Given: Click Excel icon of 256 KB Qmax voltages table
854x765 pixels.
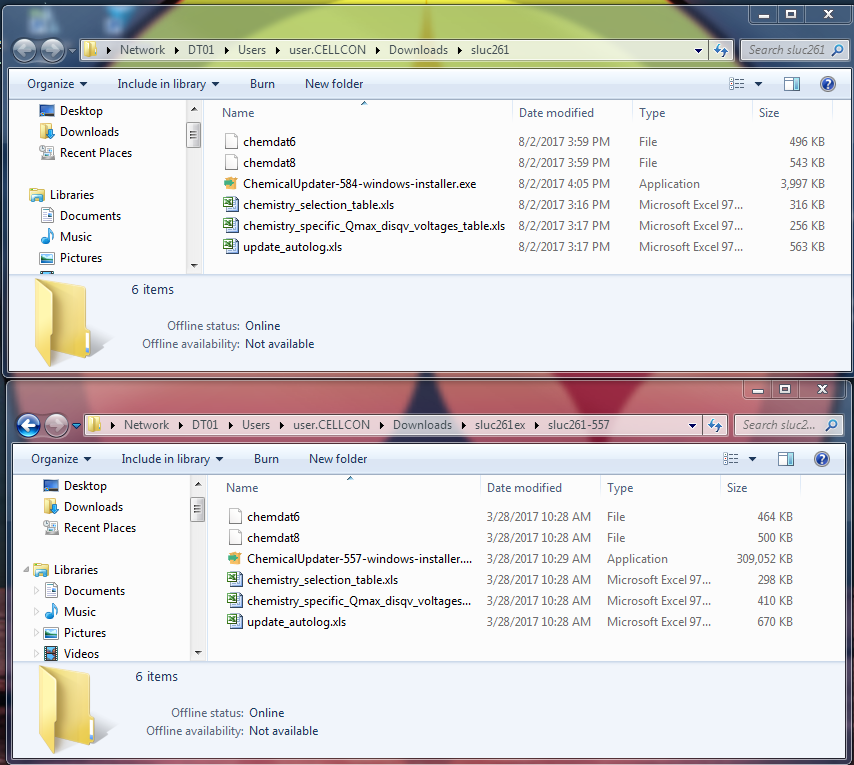Looking at the screenshot, I should (x=231, y=225).
